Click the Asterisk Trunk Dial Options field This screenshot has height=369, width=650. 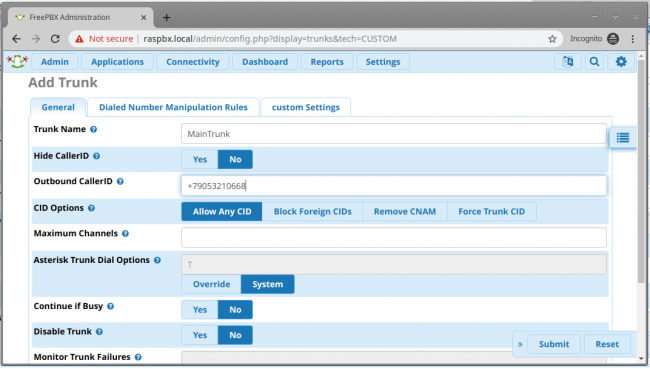click(x=394, y=265)
